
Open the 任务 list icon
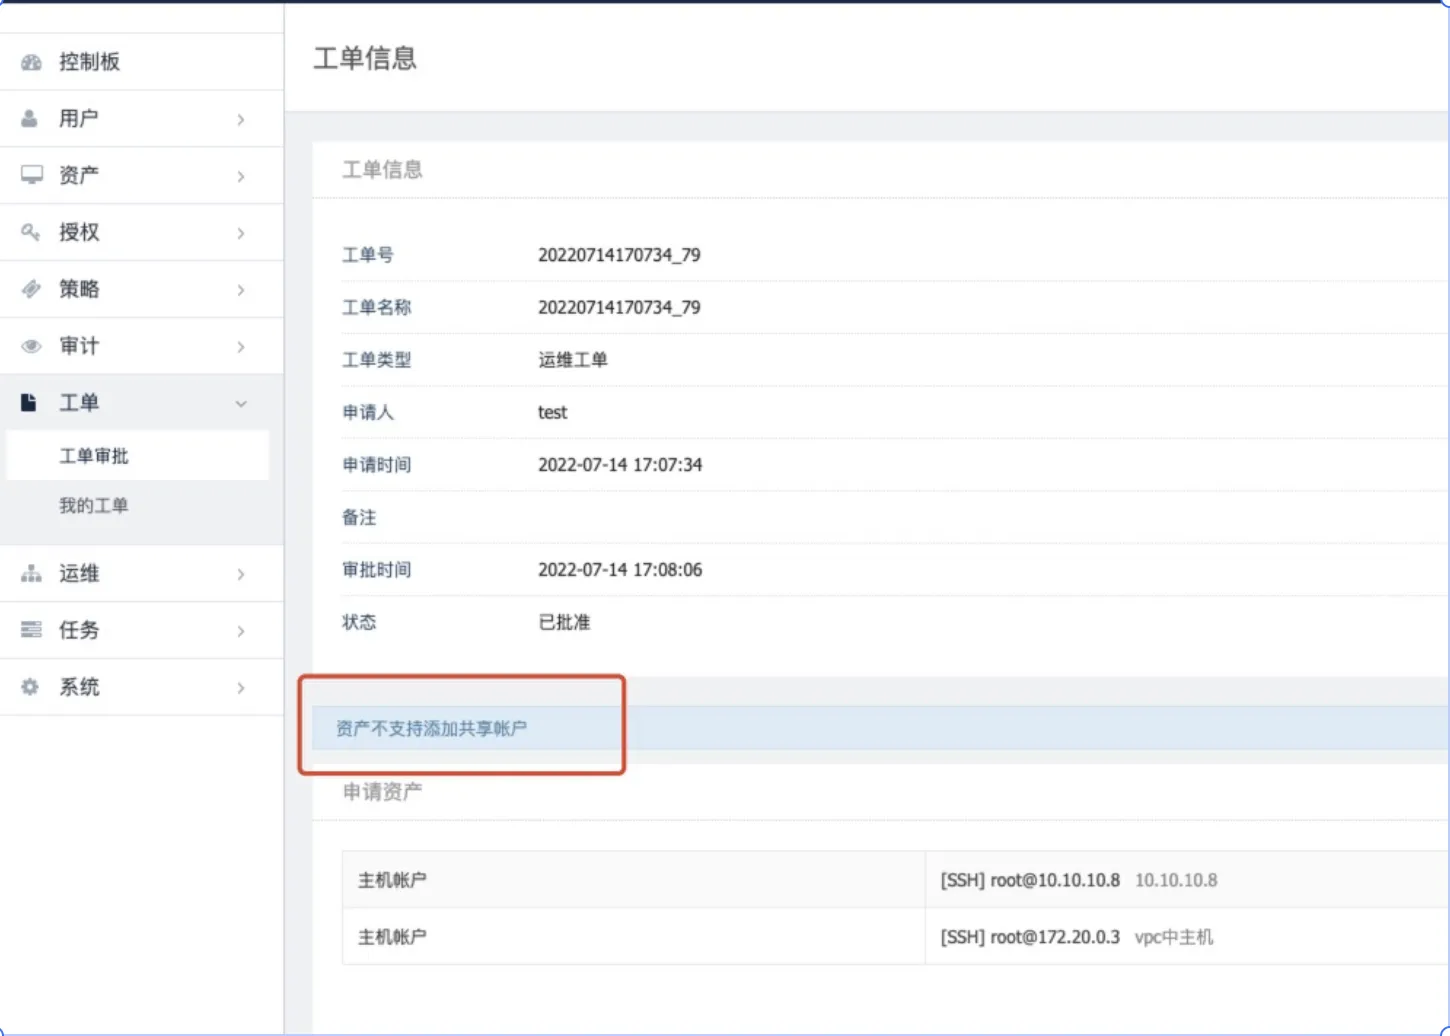tap(29, 630)
